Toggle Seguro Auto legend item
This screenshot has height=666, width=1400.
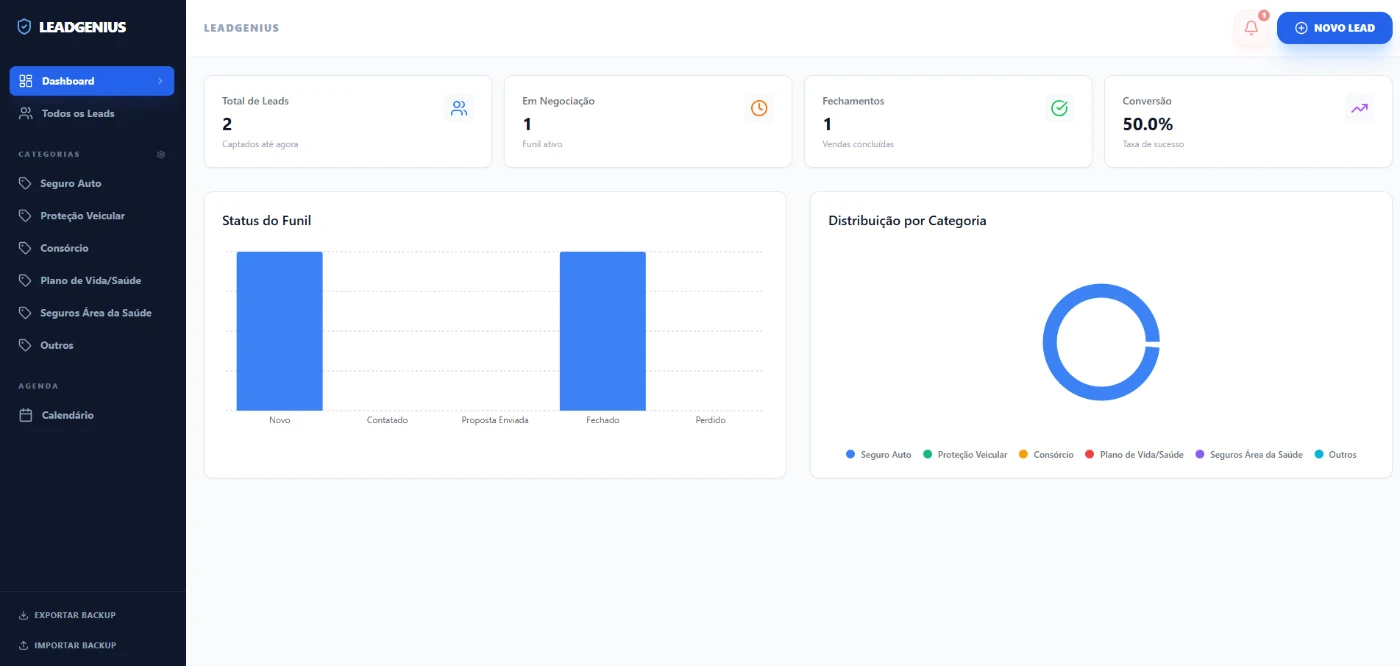click(x=879, y=455)
